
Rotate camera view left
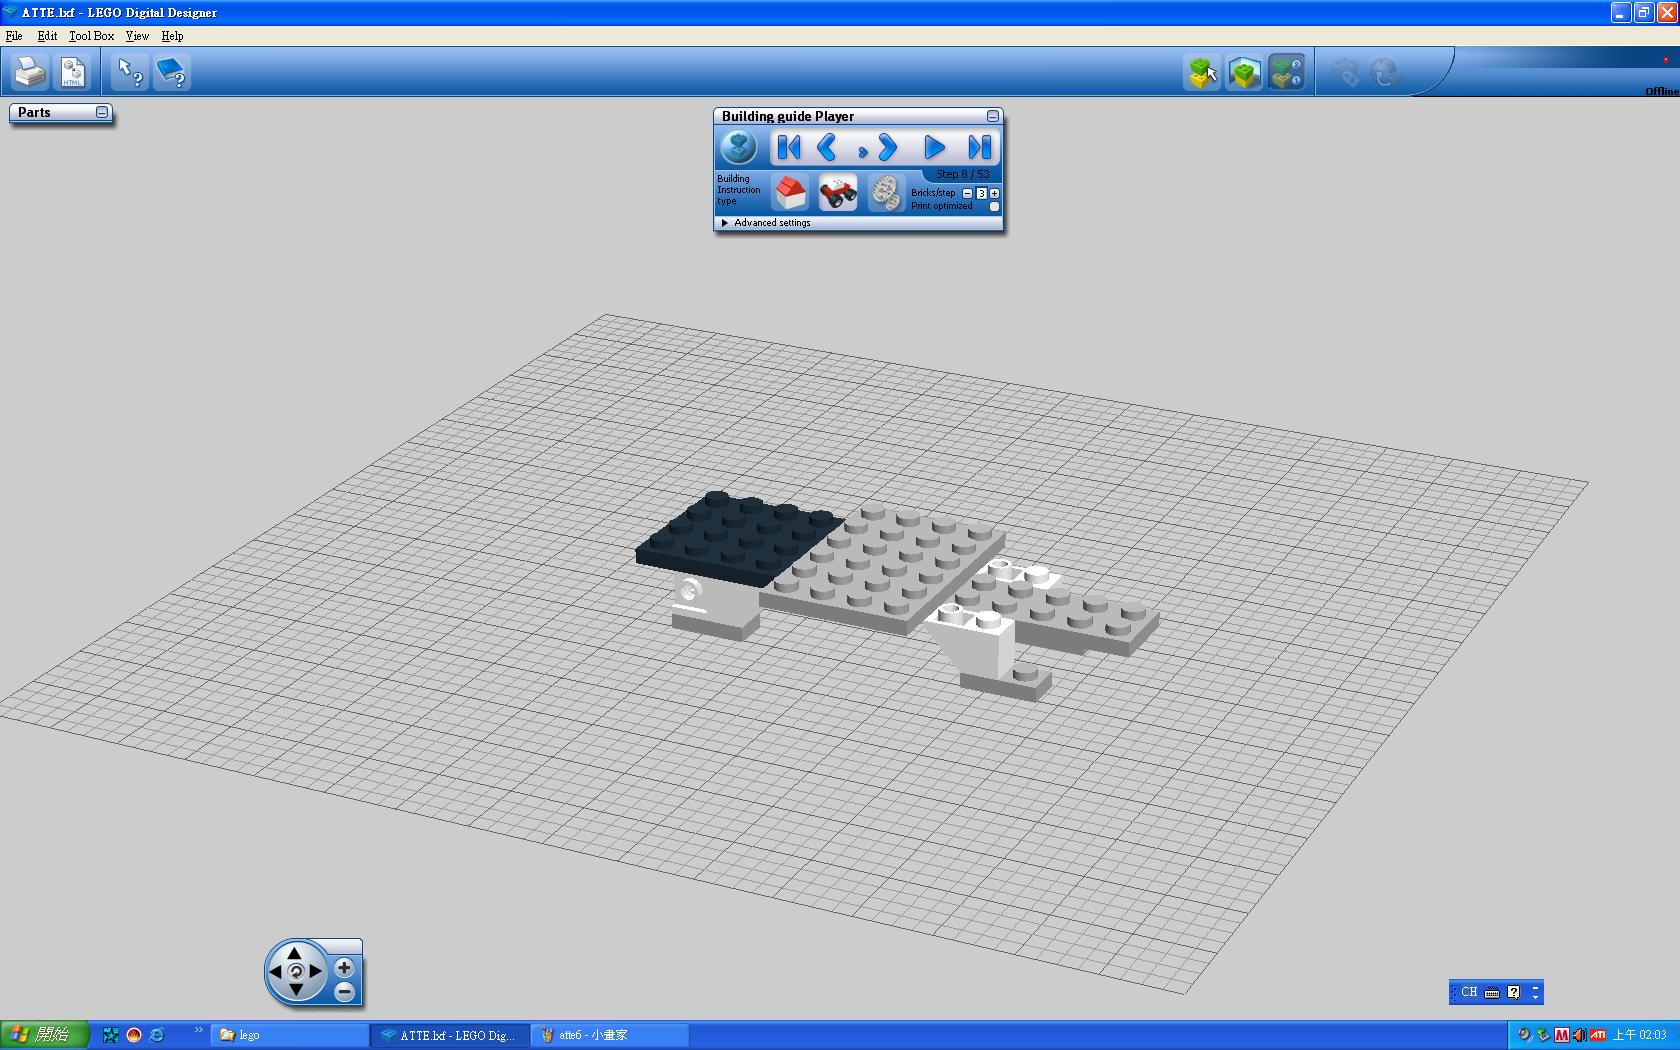[x=276, y=971]
